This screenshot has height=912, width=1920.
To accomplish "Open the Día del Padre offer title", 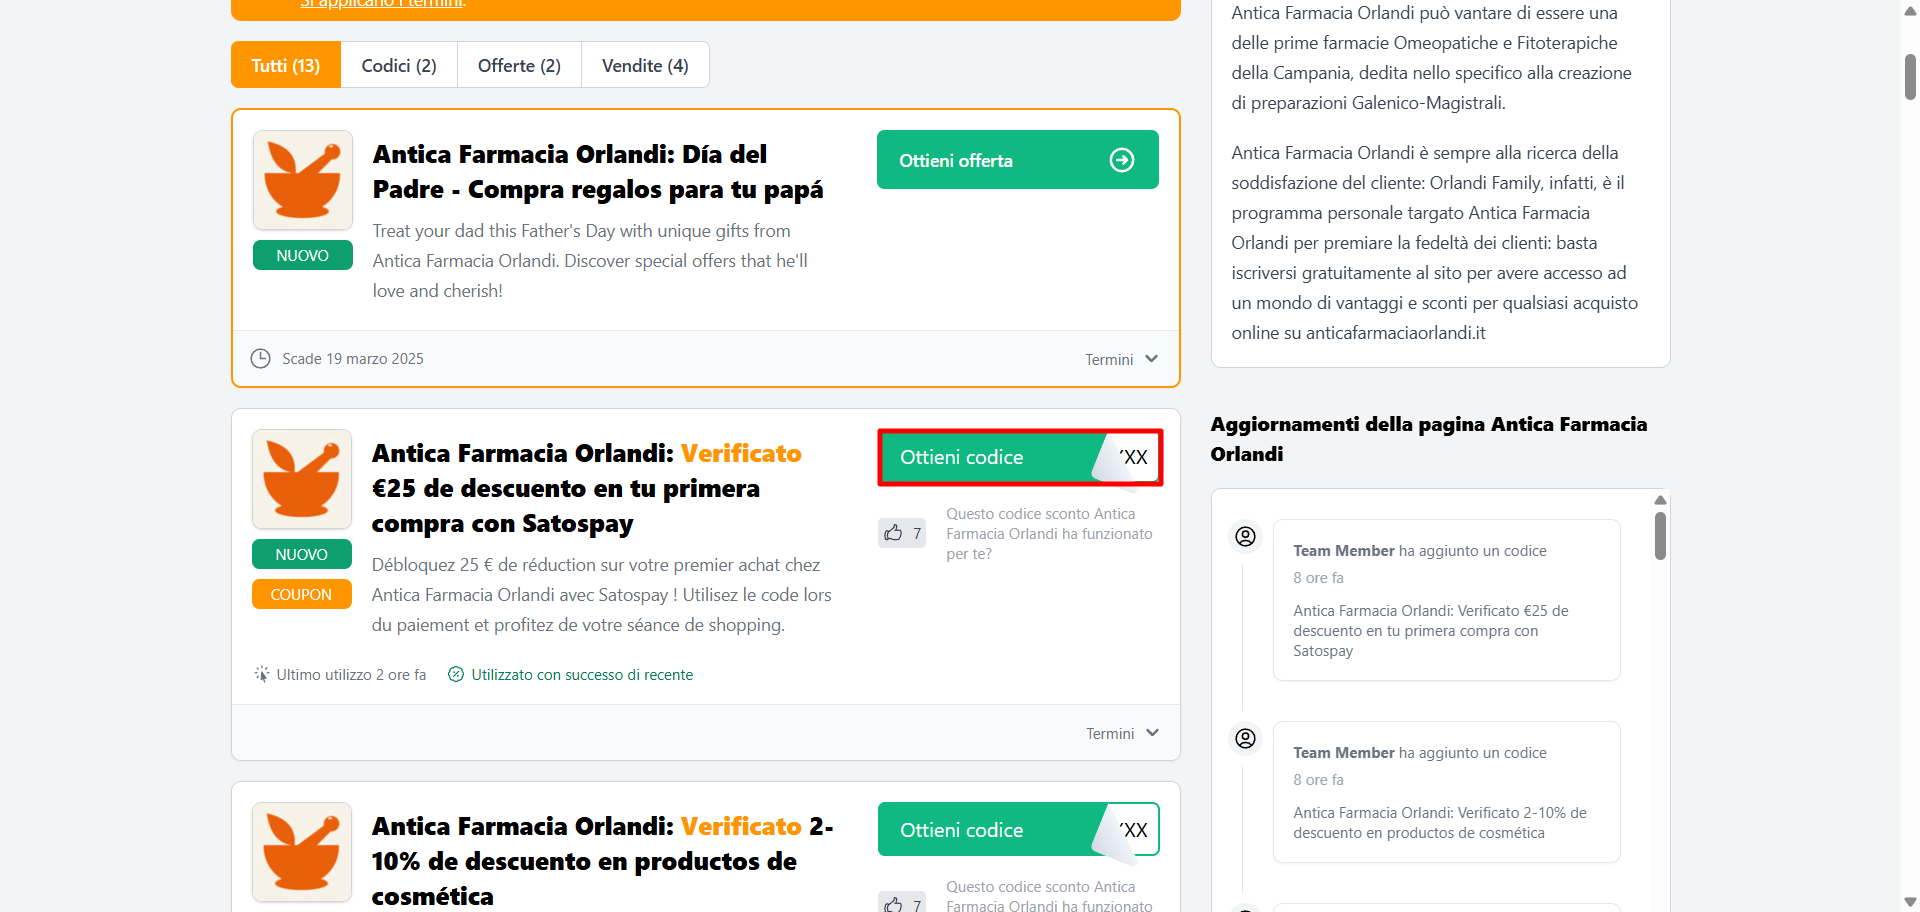I will 598,172.
